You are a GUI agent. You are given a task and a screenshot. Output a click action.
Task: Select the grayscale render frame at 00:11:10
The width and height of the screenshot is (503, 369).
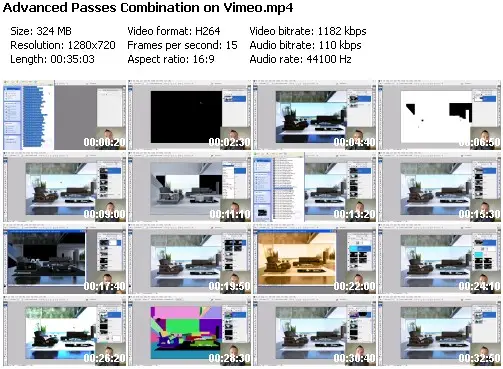189,187
